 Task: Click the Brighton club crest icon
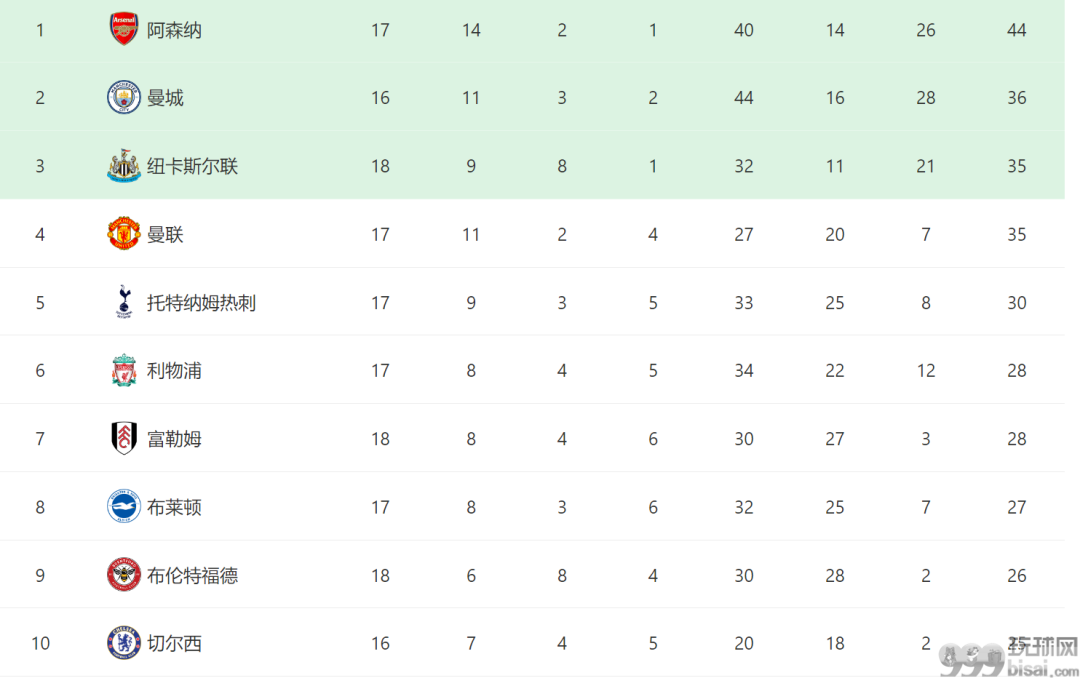point(124,506)
